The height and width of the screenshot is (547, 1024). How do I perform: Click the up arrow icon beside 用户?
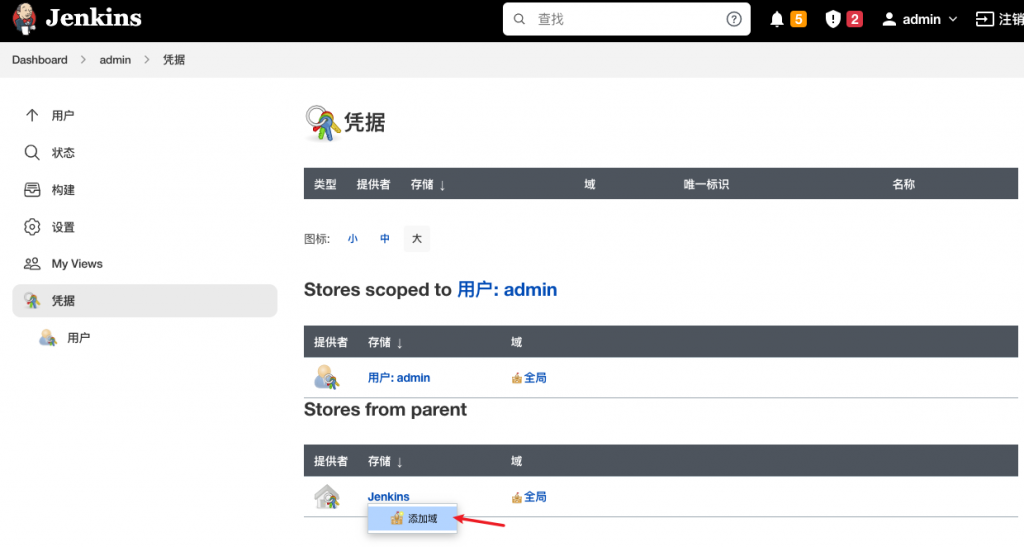(x=32, y=116)
